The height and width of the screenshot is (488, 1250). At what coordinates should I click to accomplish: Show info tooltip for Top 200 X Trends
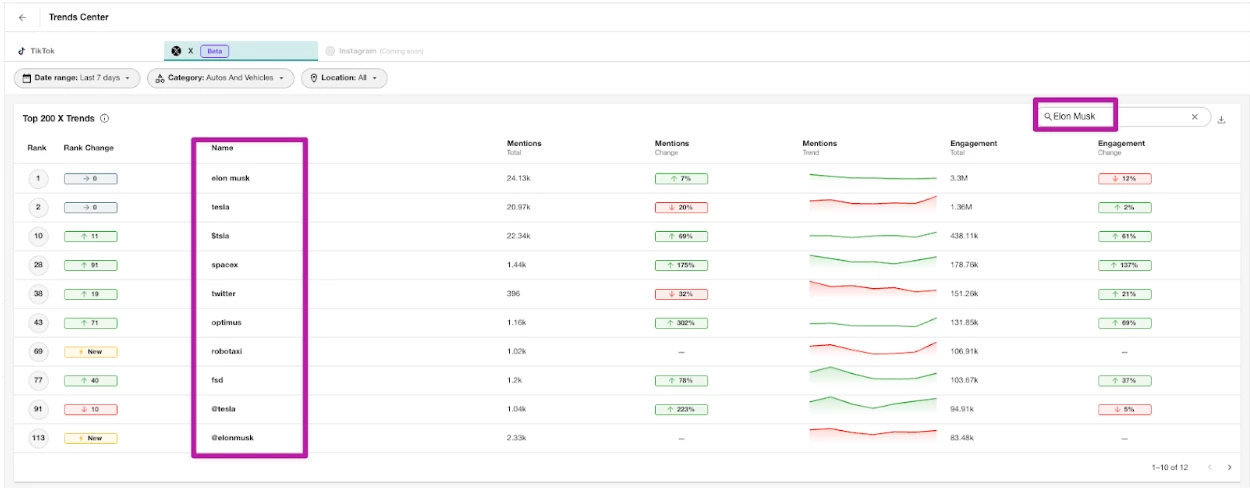(x=105, y=118)
